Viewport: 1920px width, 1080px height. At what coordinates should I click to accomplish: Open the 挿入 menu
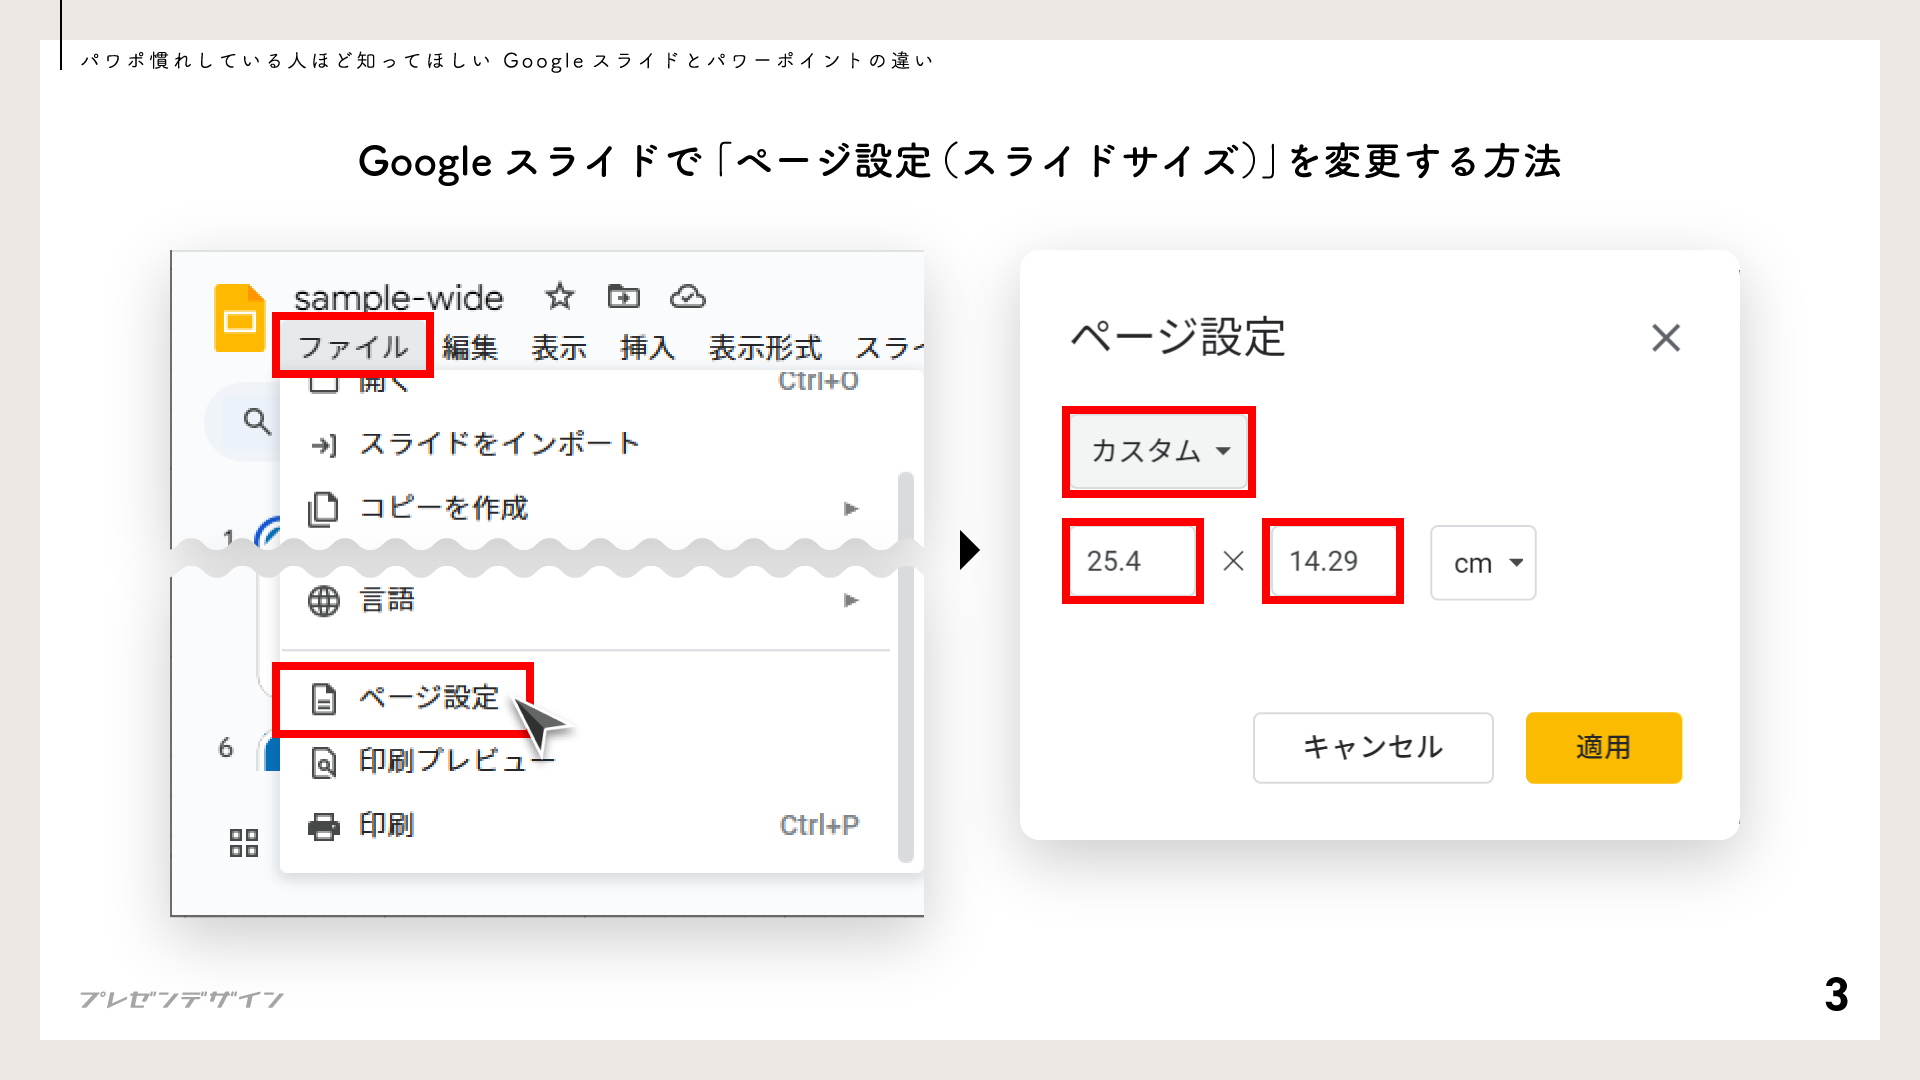click(648, 347)
